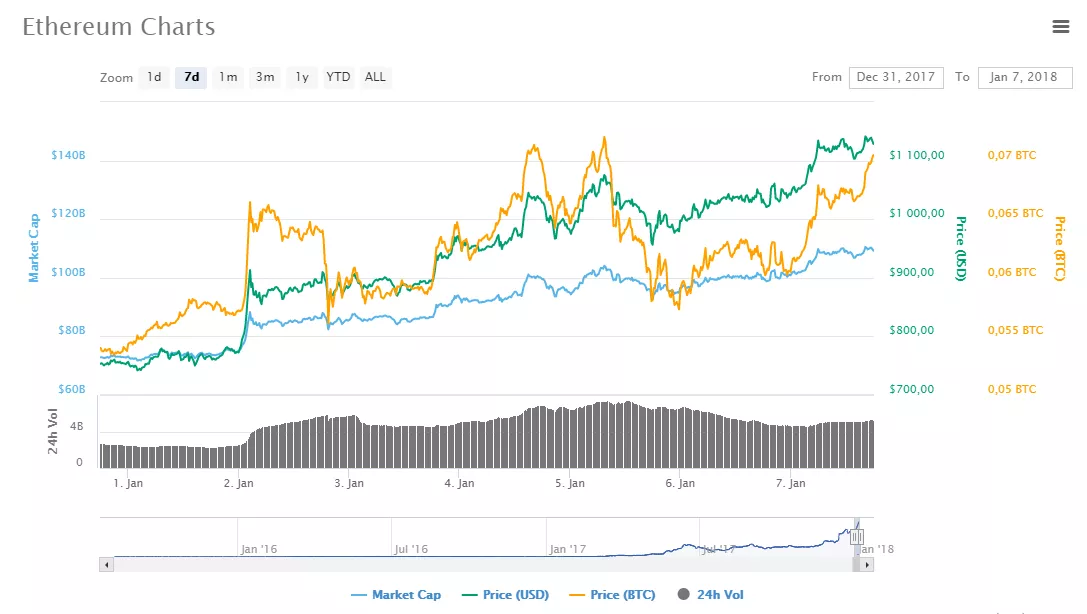This screenshot has height=614, width=1087.
Task: Select YTD zoom range
Action: (339, 77)
